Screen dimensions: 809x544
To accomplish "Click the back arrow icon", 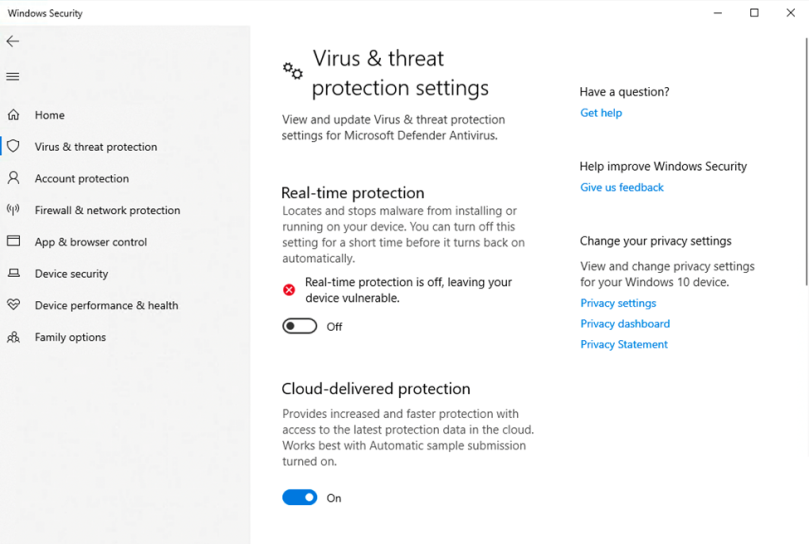I will point(13,41).
